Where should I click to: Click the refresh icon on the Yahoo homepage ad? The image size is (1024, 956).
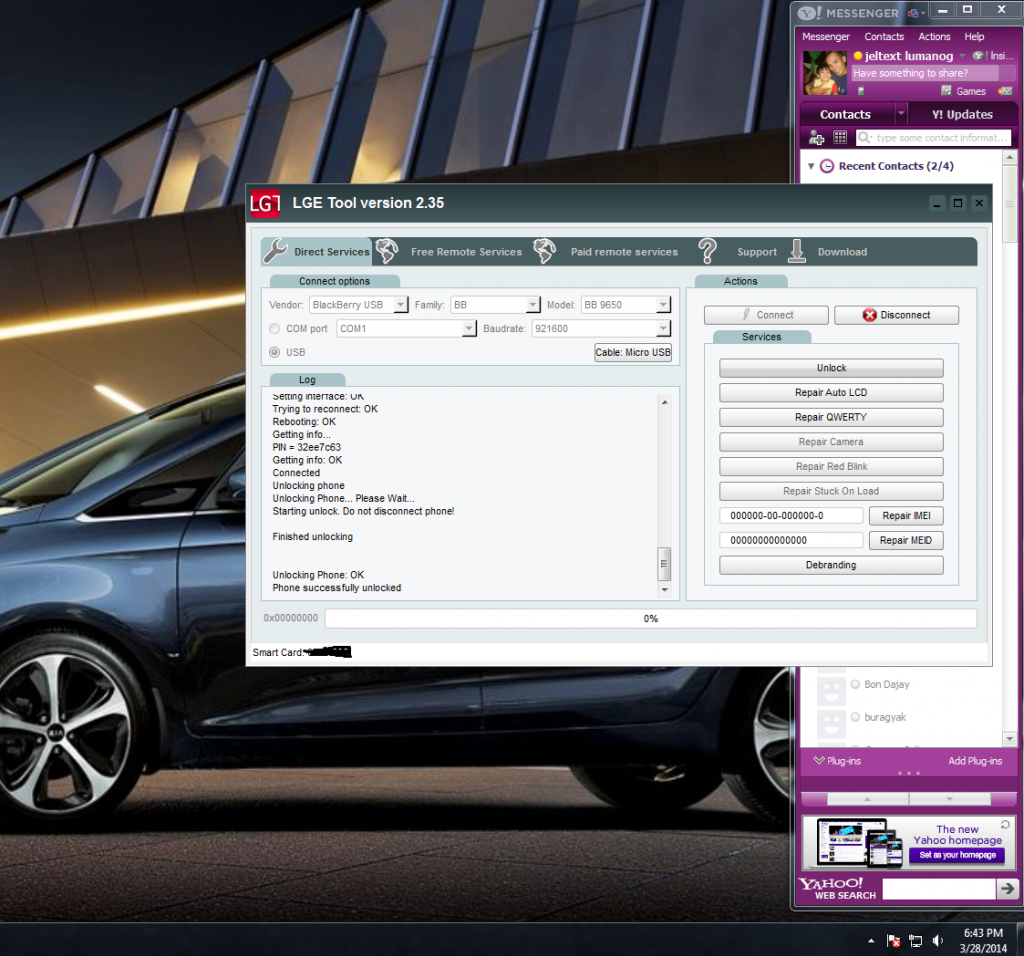tap(1006, 825)
